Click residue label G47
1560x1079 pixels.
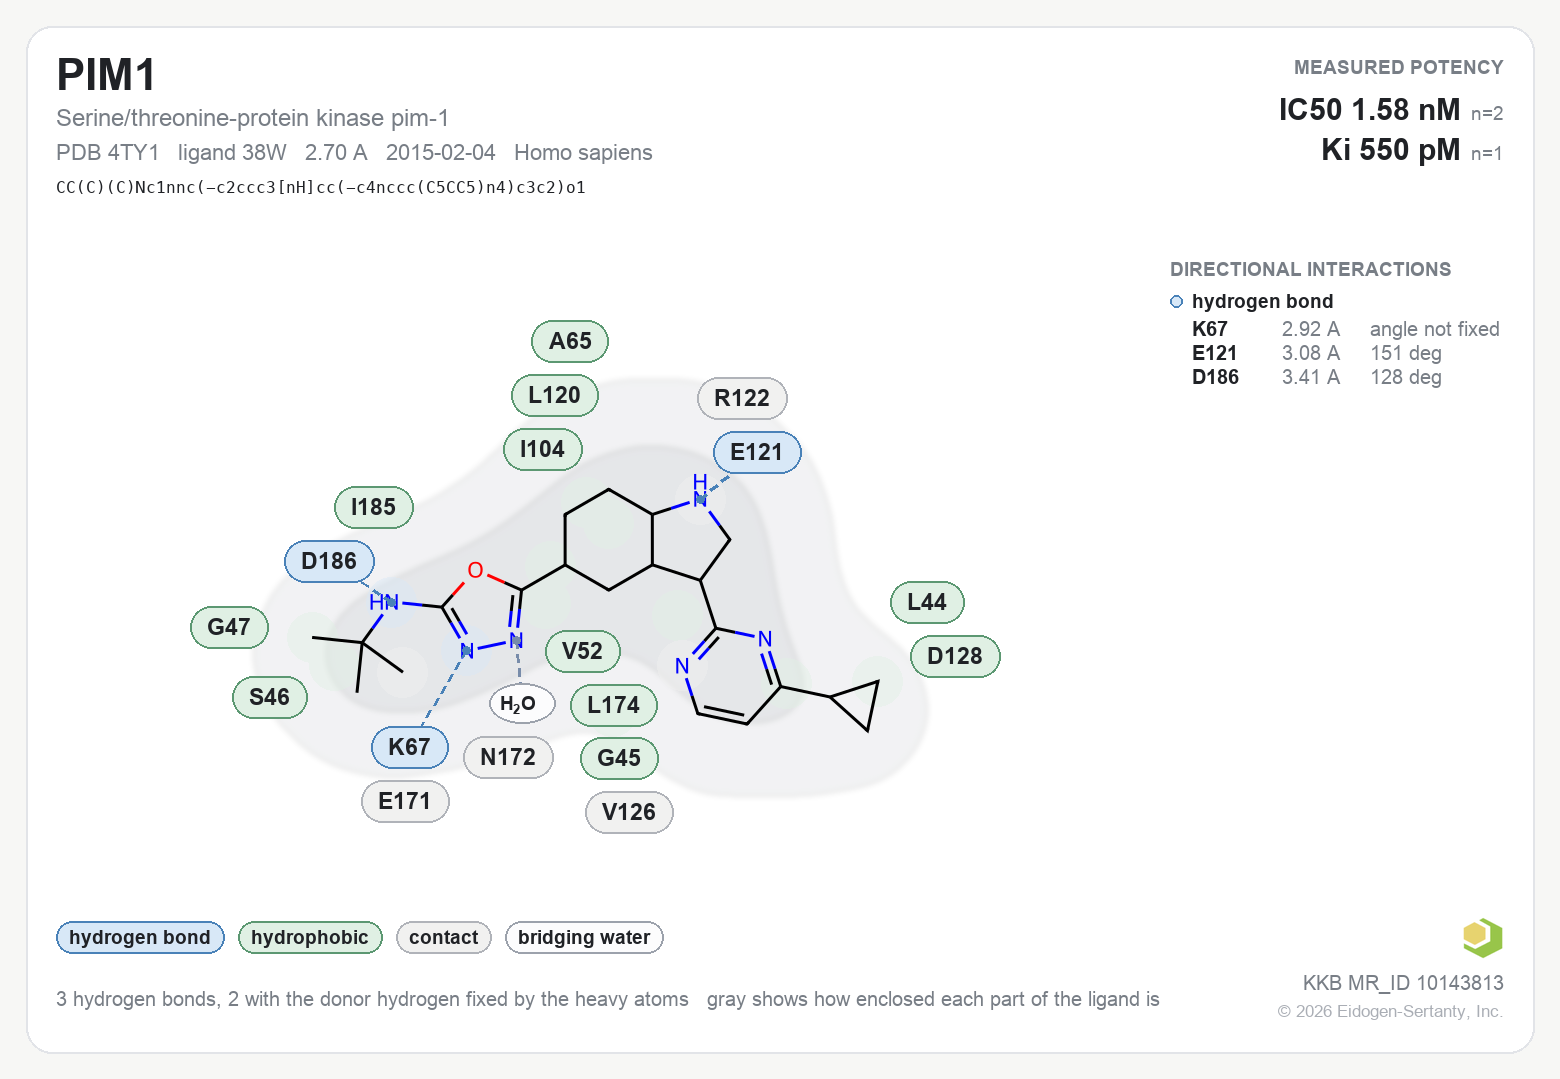point(229,627)
